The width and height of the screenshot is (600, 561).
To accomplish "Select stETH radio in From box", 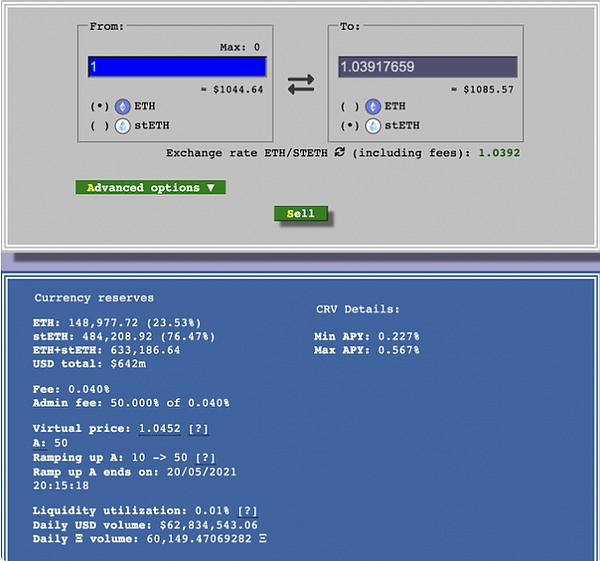I will (99, 126).
